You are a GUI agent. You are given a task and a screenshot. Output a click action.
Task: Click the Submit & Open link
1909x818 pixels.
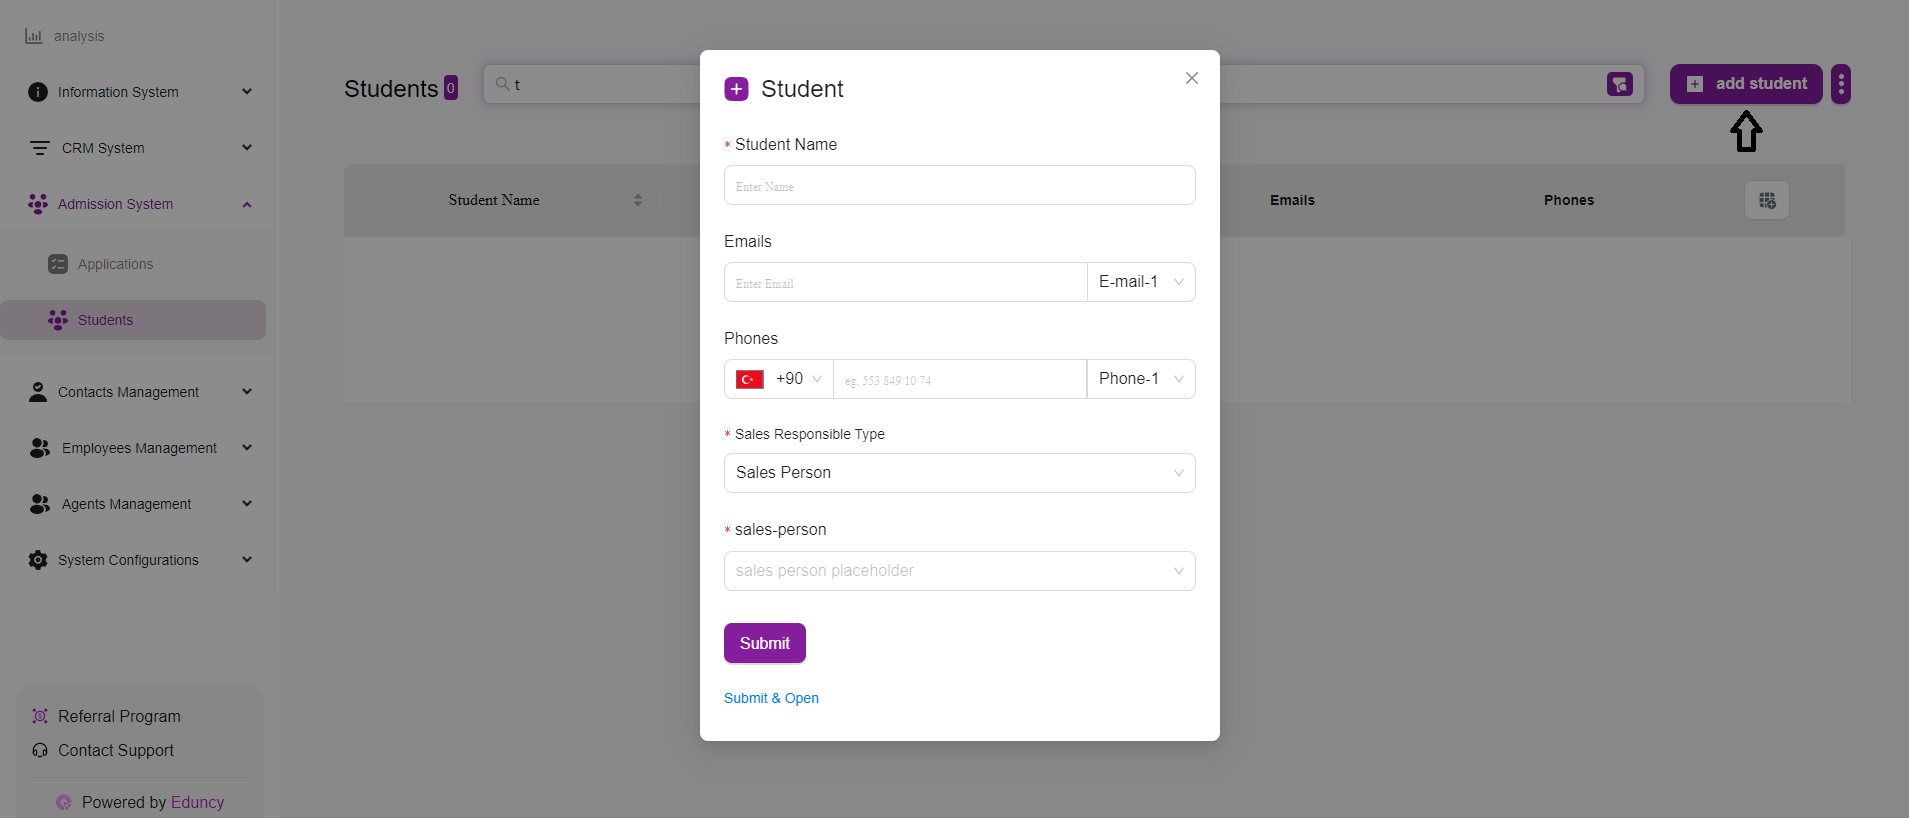771,698
